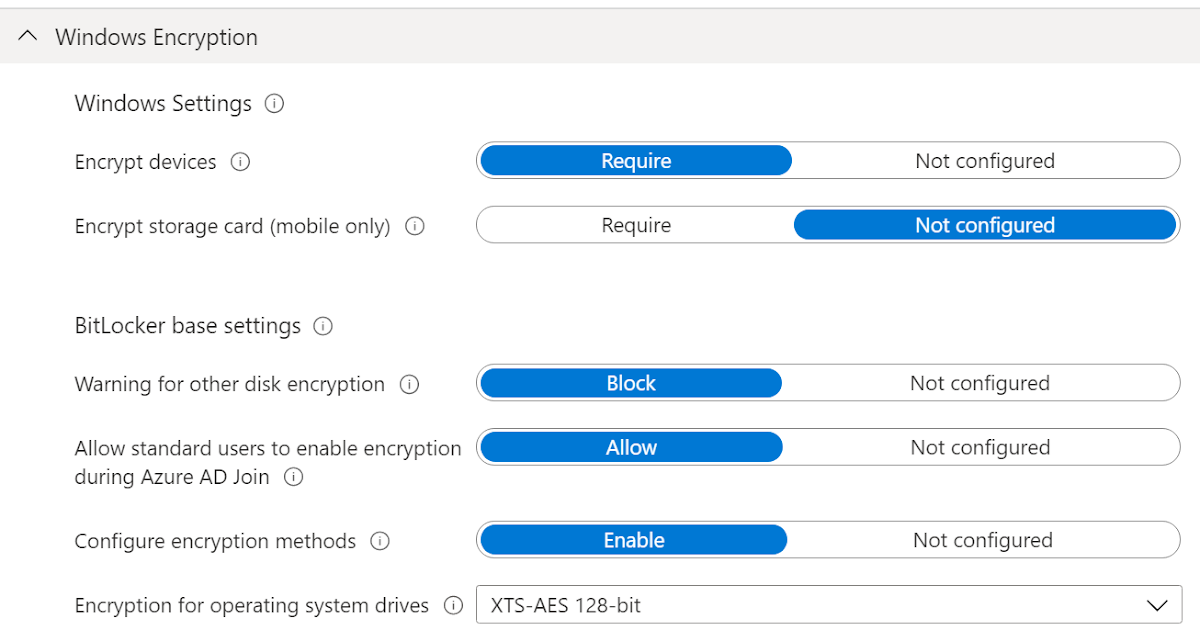Click the BitLocker base settings info icon
This screenshot has width=1200, height=630.
[x=325, y=326]
